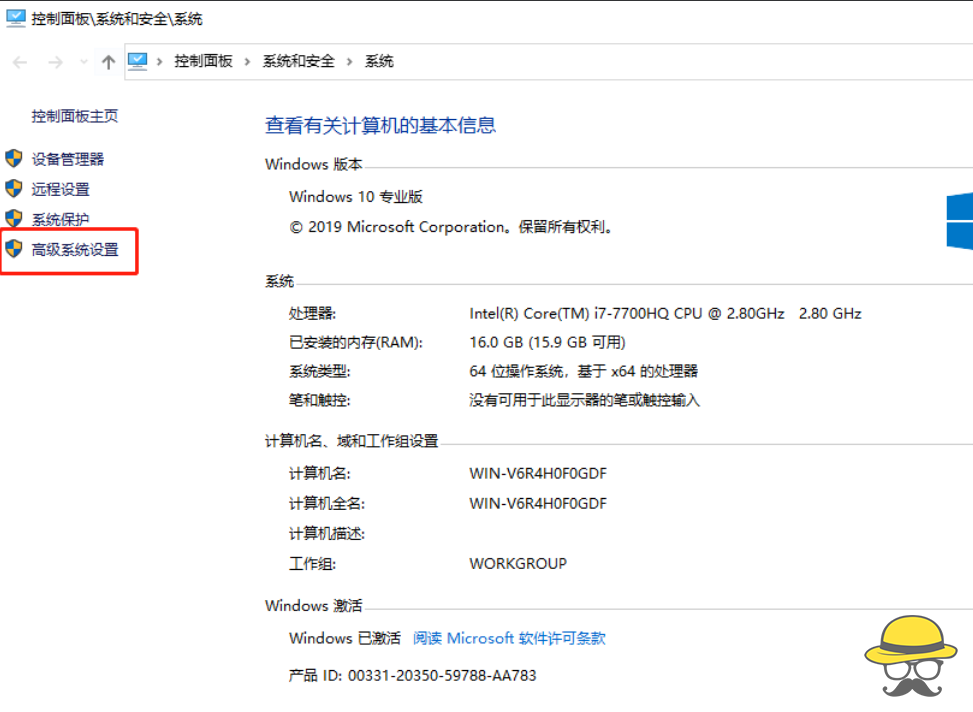Image resolution: width=973 pixels, height=712 pixels.
Task: Open the 控制面板主页 link
Action: pyautogui.click(x=74, y=116)
